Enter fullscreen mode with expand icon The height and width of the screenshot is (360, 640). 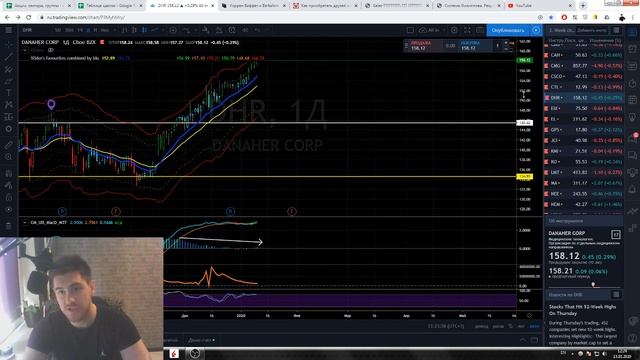coord(467,30)
